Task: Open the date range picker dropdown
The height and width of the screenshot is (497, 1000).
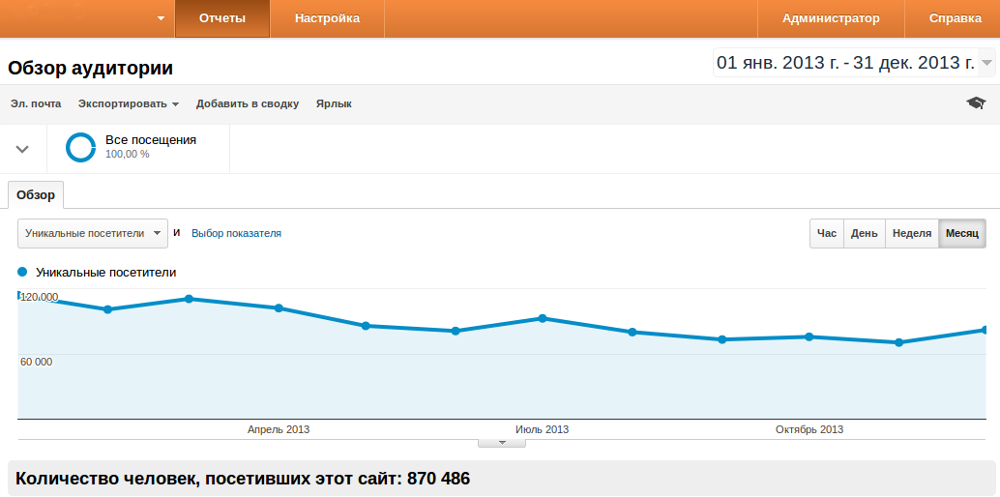Action: click(x=987, y=63)
